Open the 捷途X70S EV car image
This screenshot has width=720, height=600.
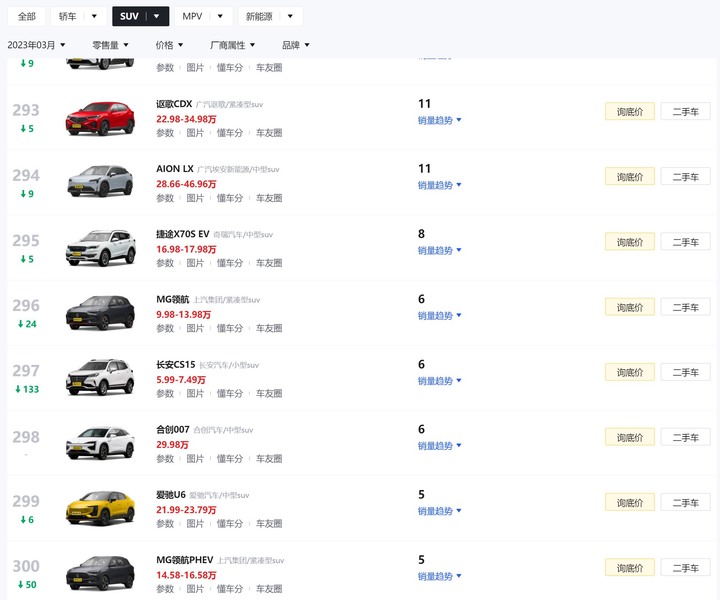100,248
